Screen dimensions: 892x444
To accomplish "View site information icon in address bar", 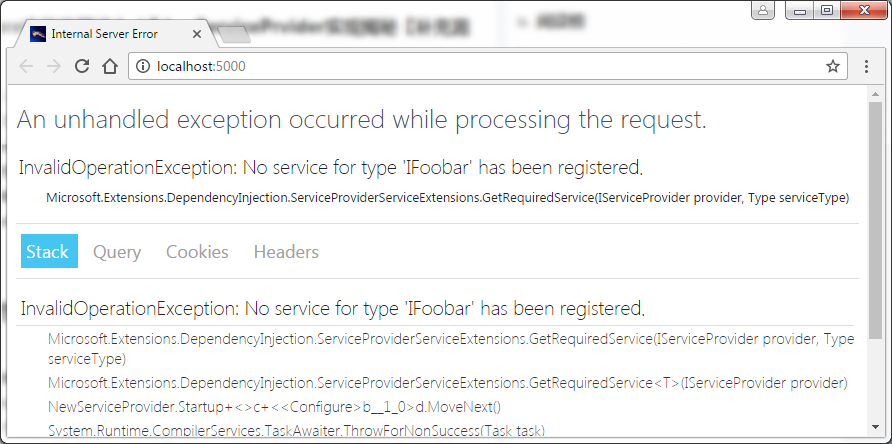I will point(142,67).
